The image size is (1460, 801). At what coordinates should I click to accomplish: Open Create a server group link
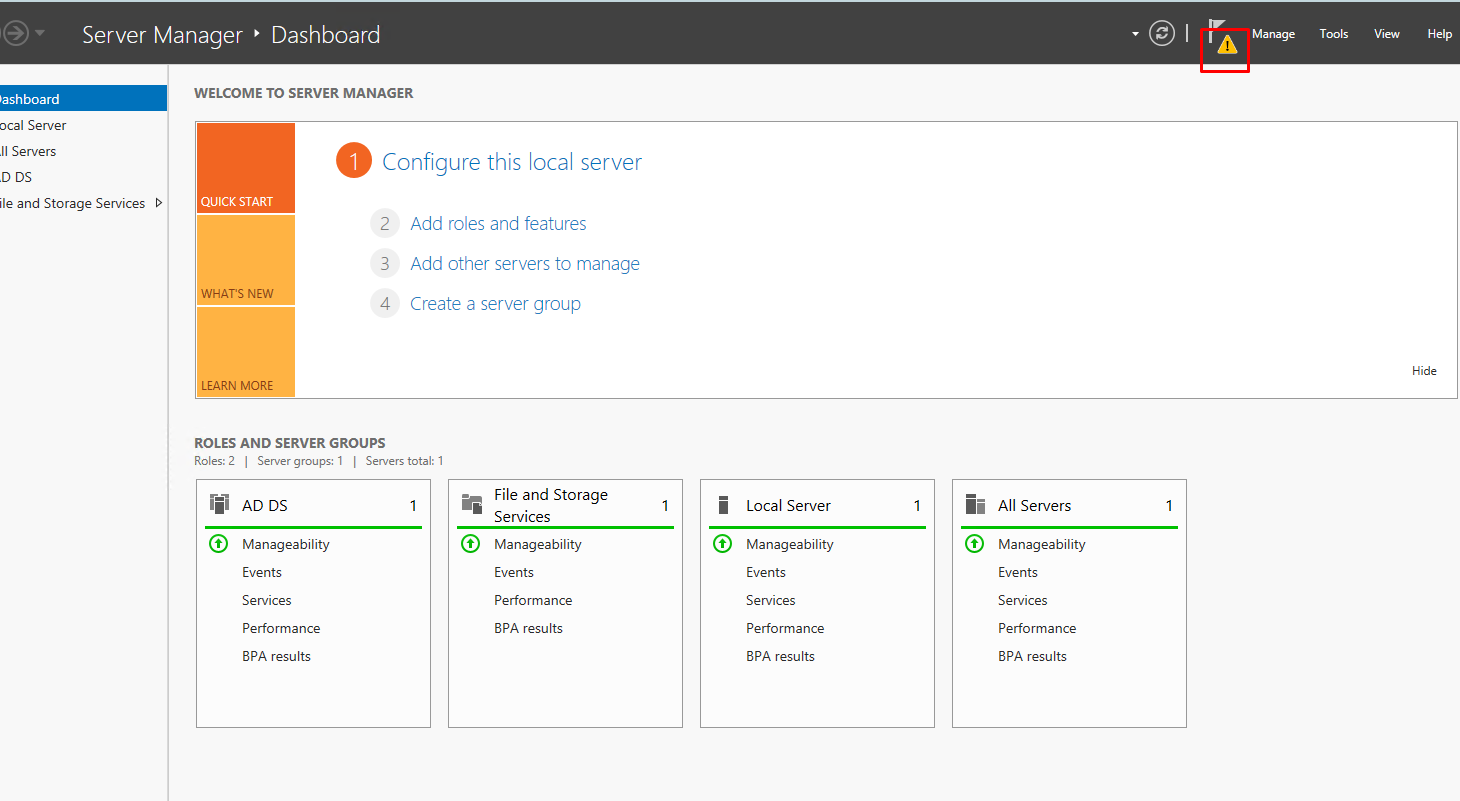coord(495,304)
